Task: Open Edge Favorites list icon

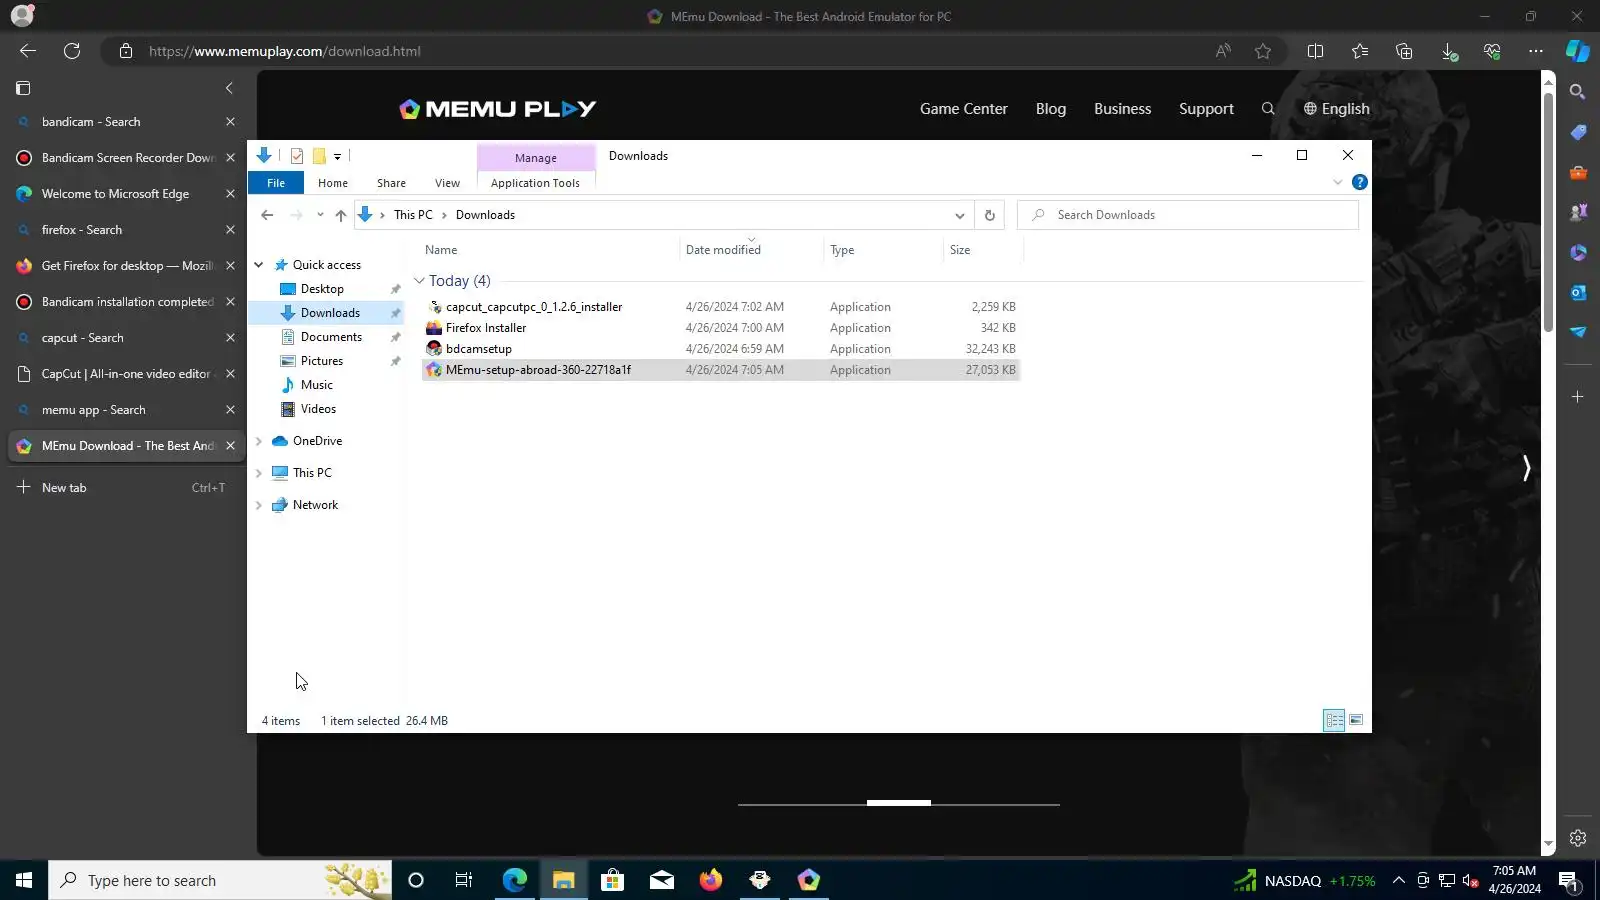Action: click(x=1360, y=51)
